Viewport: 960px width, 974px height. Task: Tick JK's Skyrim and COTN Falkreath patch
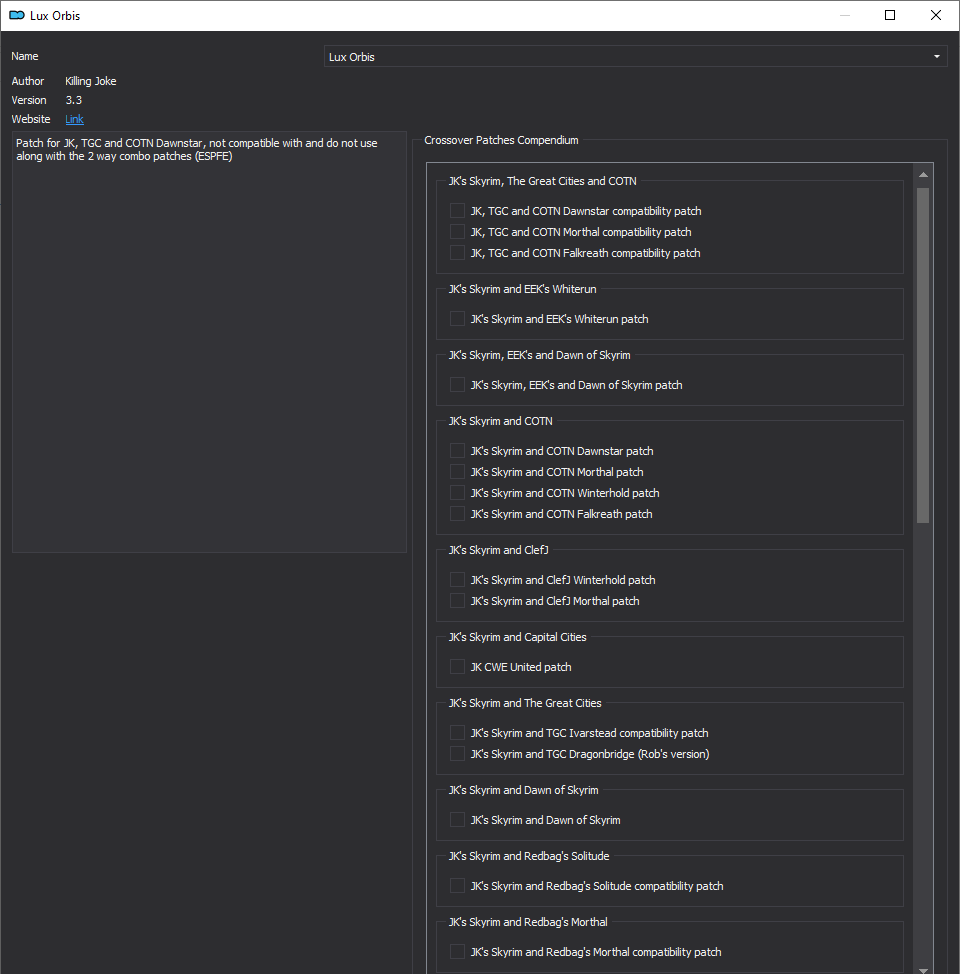click(x=457, y=514)
